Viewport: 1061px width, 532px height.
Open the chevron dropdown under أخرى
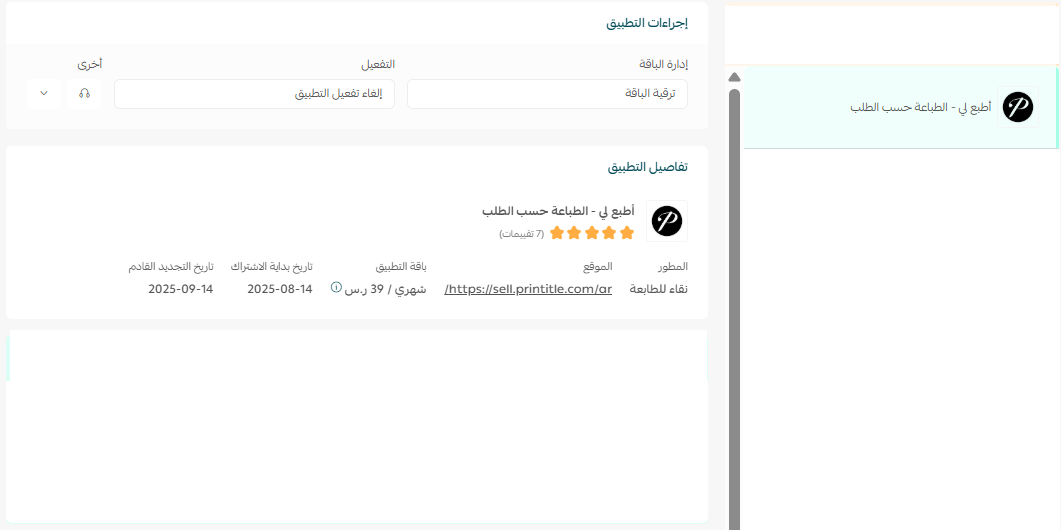[x=44, y=93]
